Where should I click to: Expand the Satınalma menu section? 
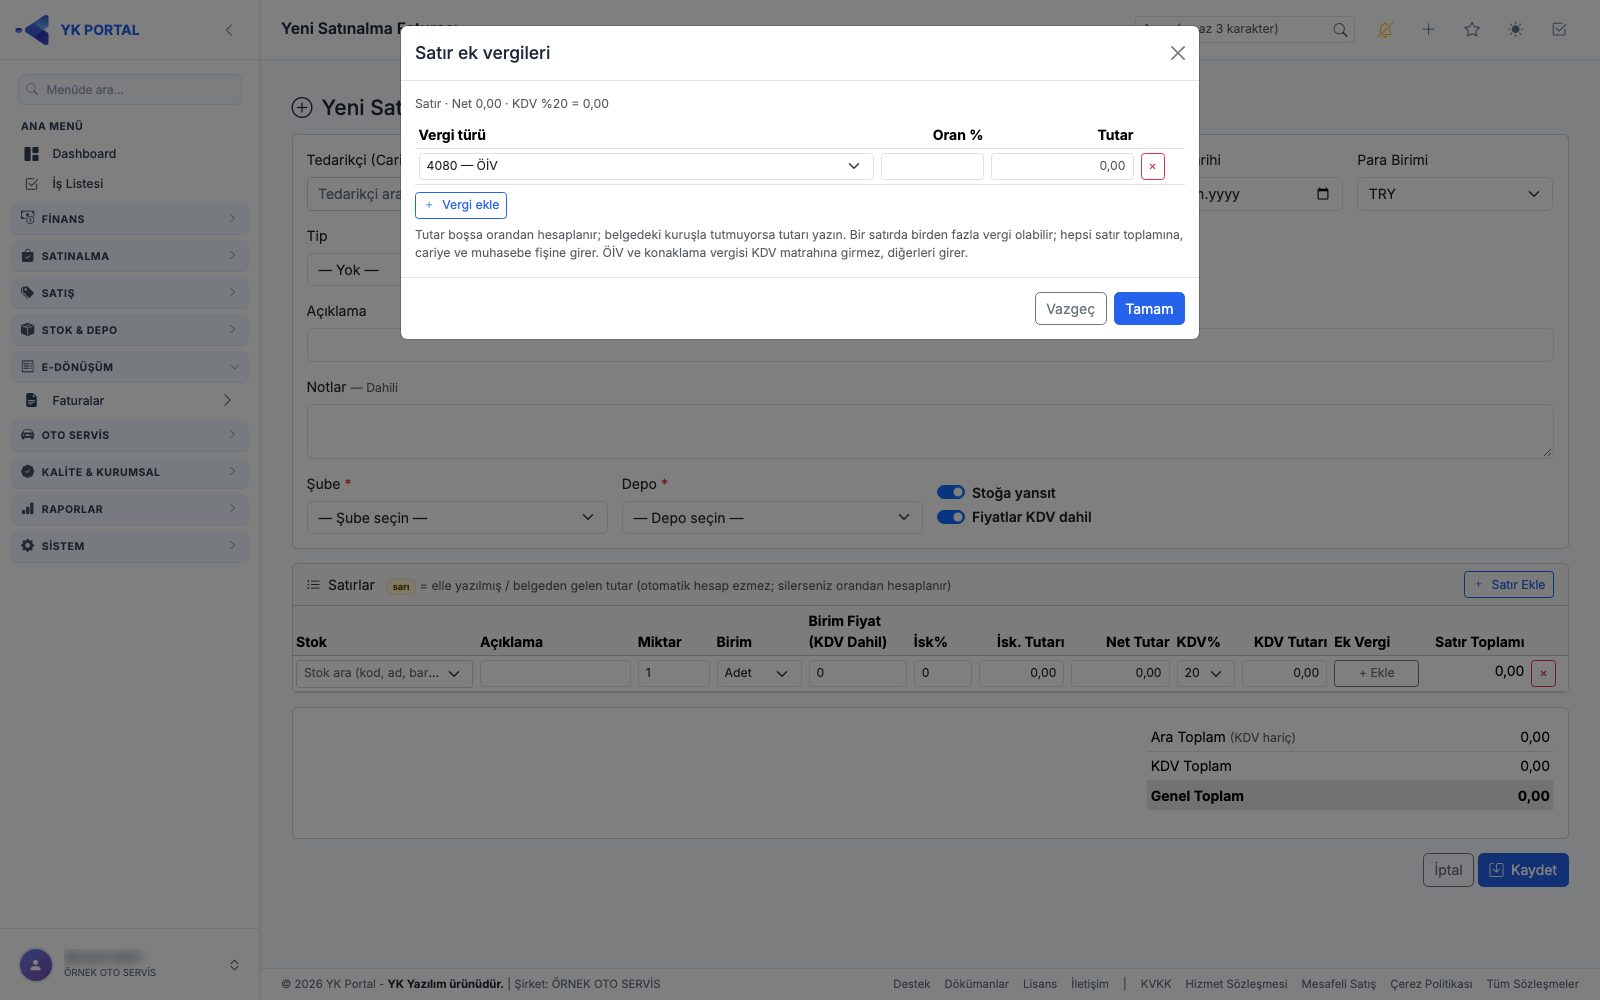(x=130, y=256)
